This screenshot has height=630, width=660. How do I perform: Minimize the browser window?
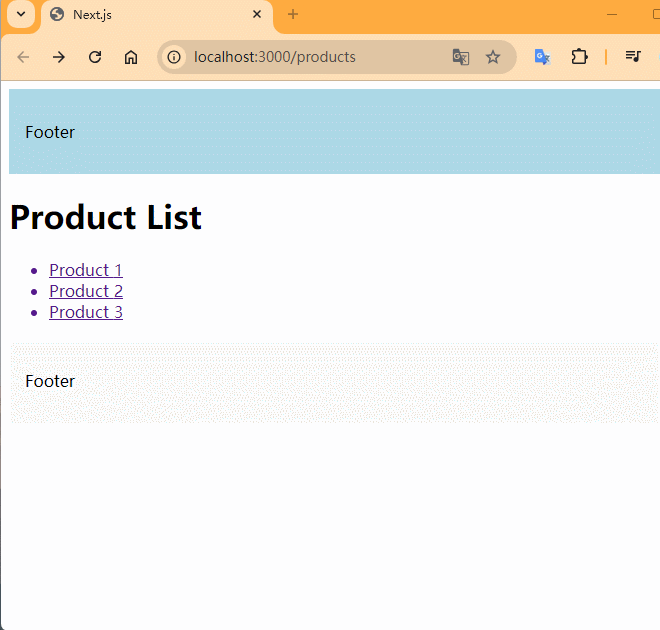point(612,15)
